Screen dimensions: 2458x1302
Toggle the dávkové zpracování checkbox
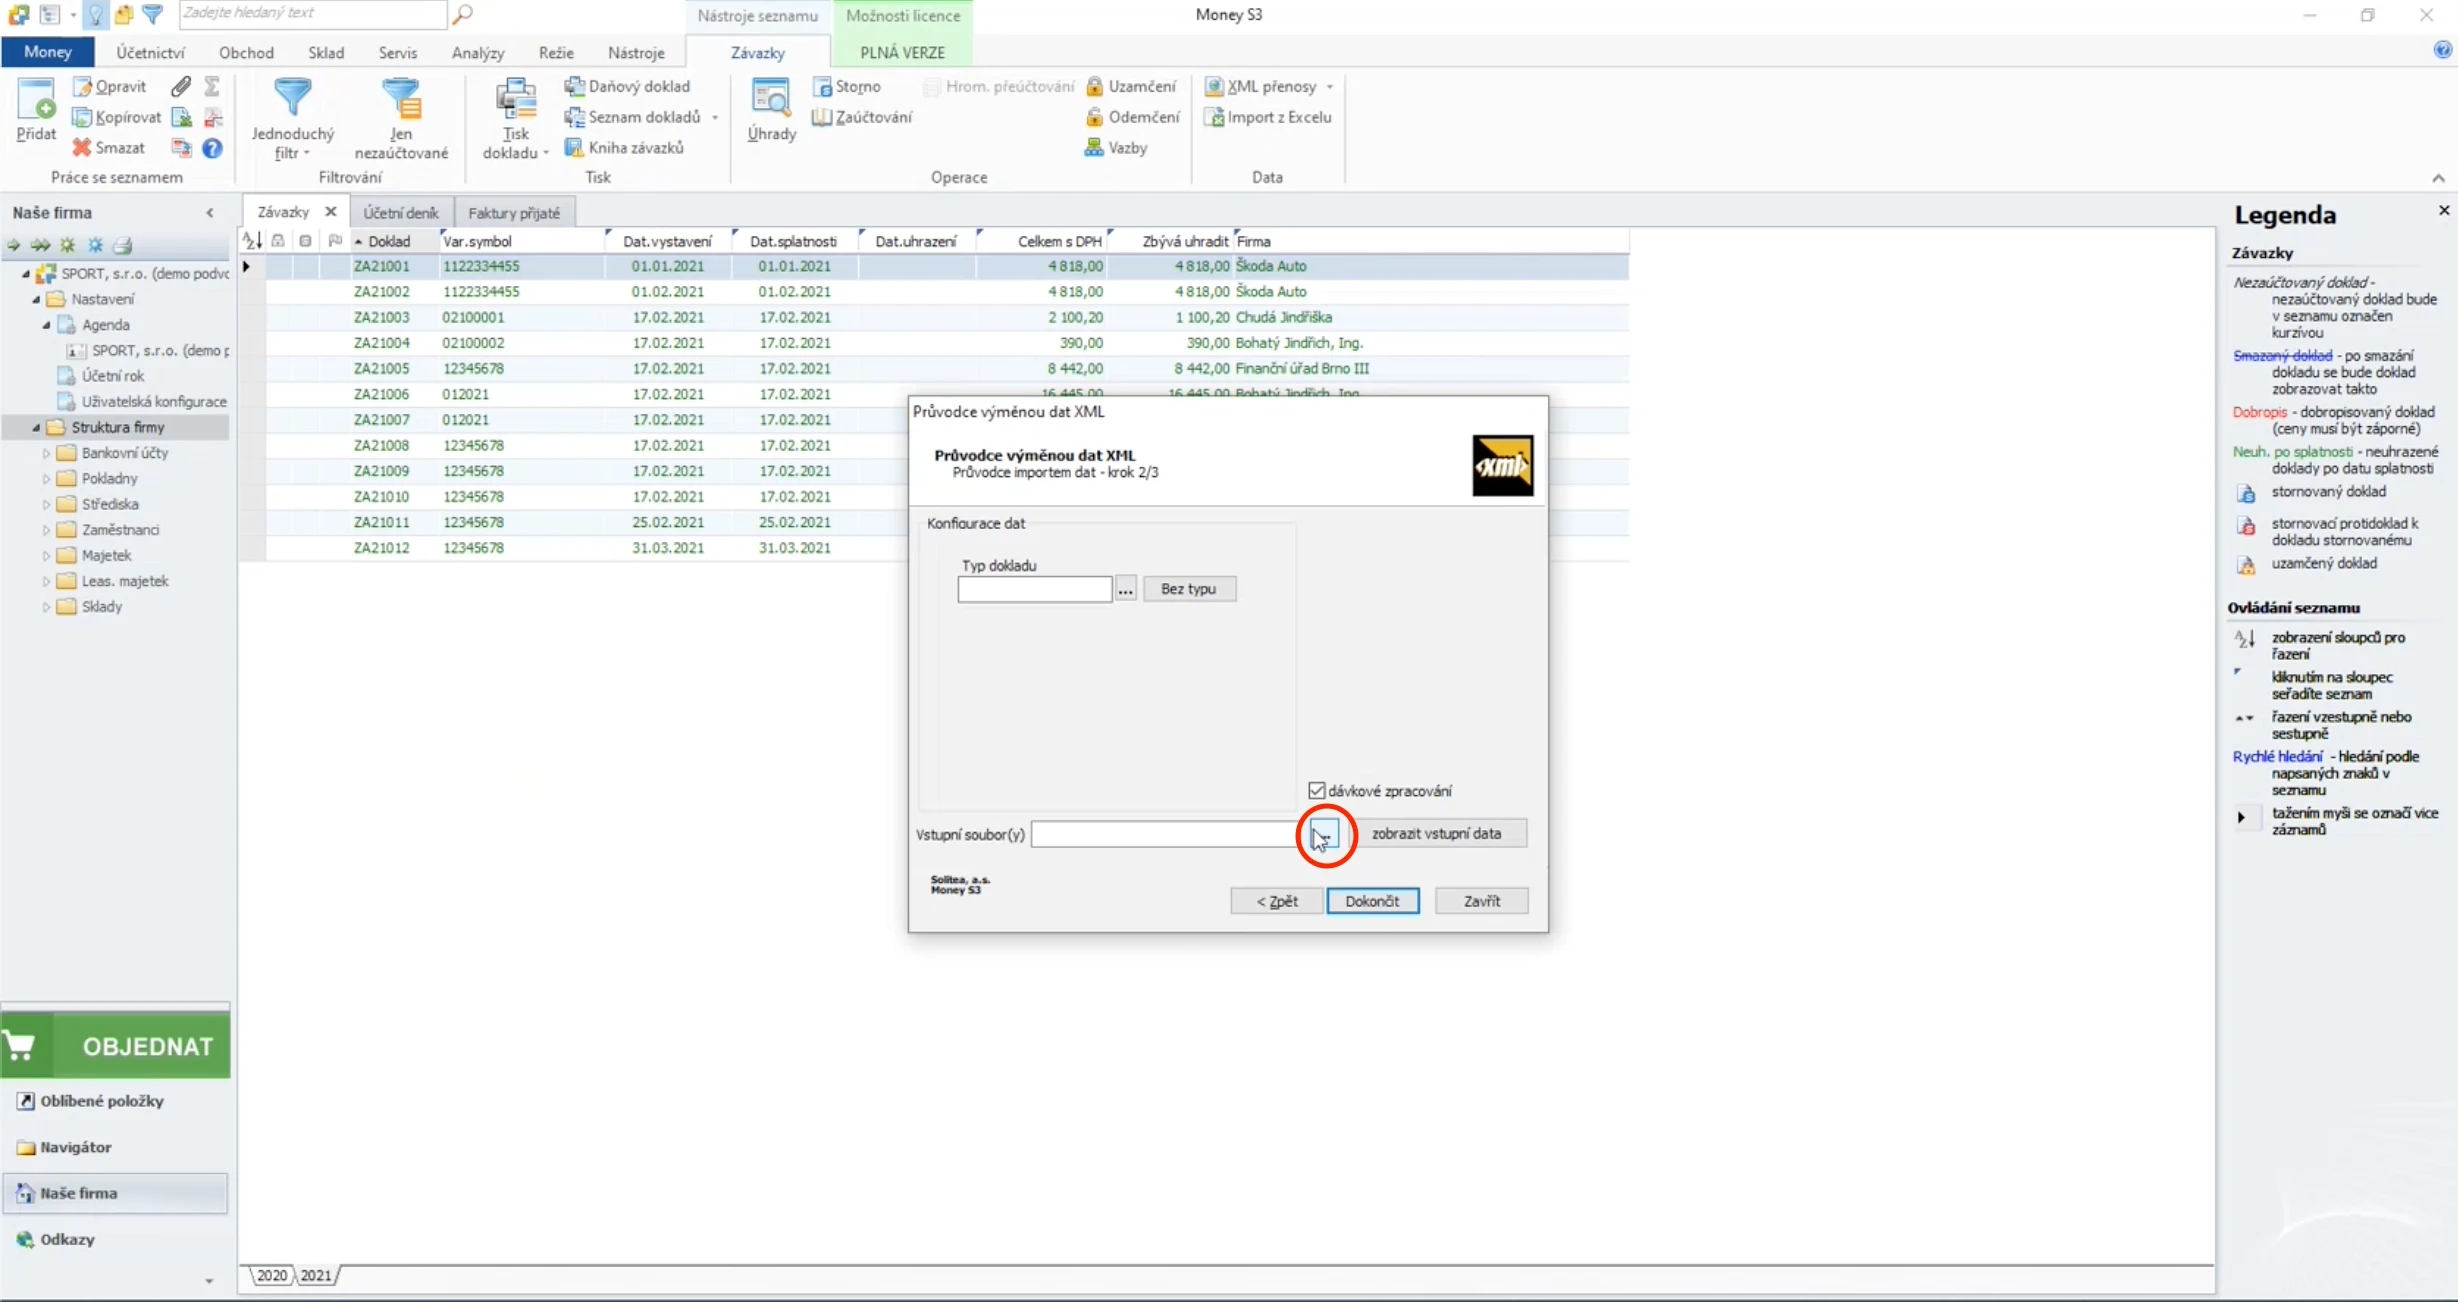[1317, 791]
